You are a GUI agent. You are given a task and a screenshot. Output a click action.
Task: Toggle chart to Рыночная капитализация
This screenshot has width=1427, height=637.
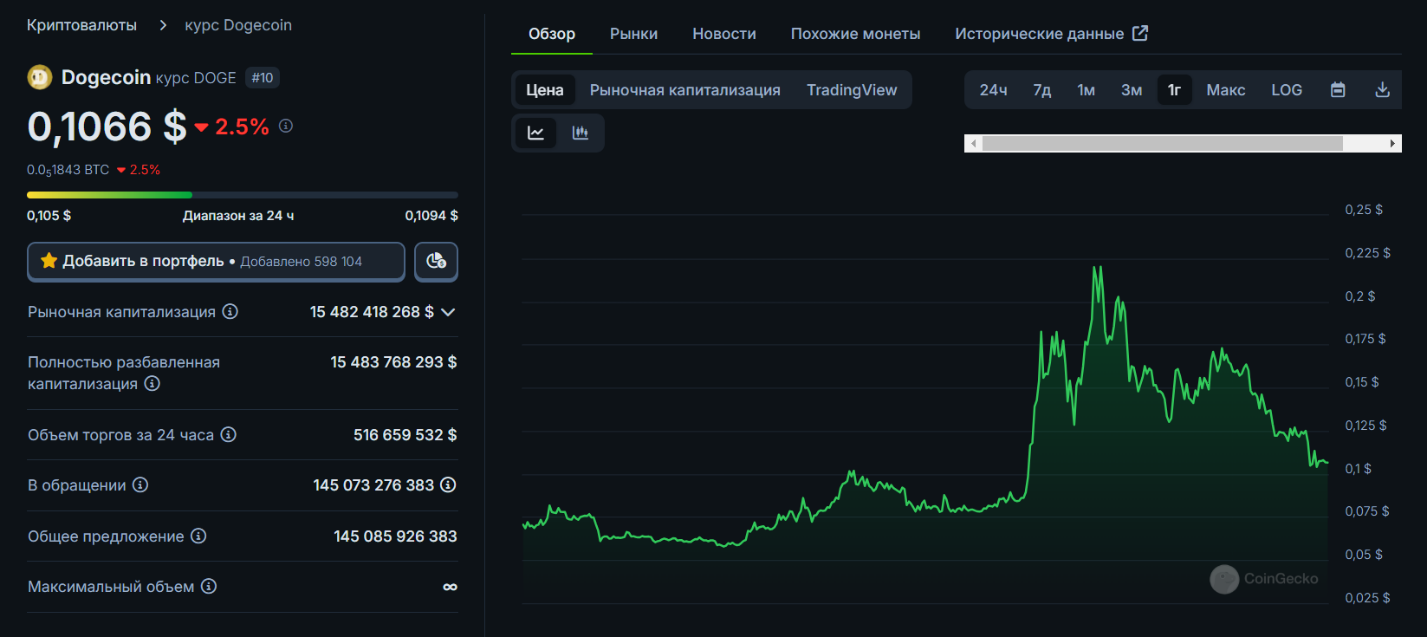point(684,90)
